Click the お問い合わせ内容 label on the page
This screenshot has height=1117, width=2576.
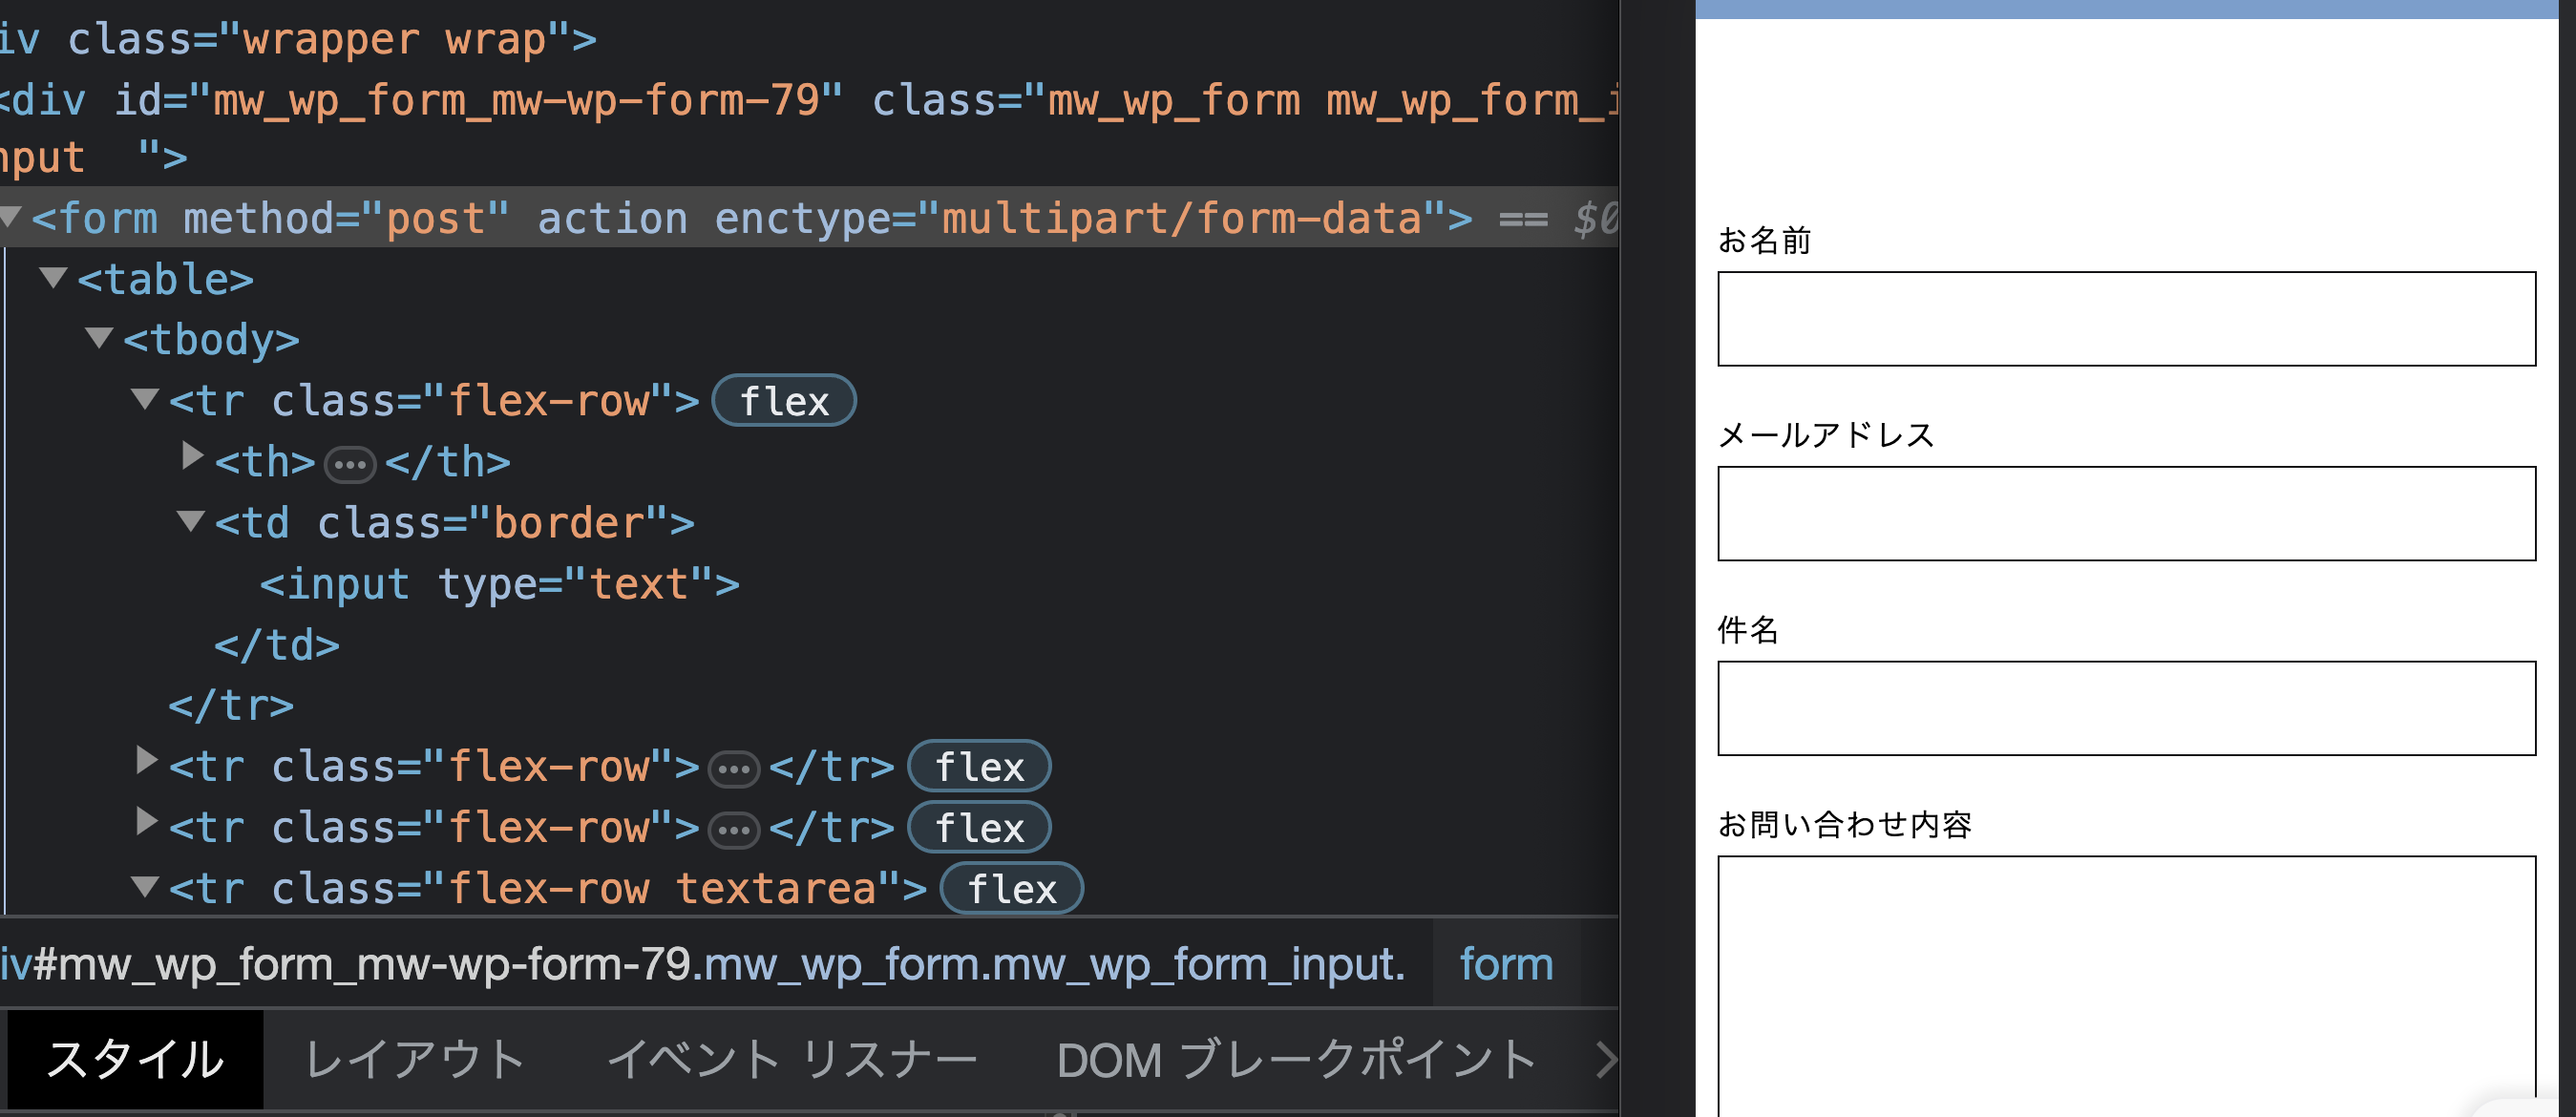[x=1845, y=826]
